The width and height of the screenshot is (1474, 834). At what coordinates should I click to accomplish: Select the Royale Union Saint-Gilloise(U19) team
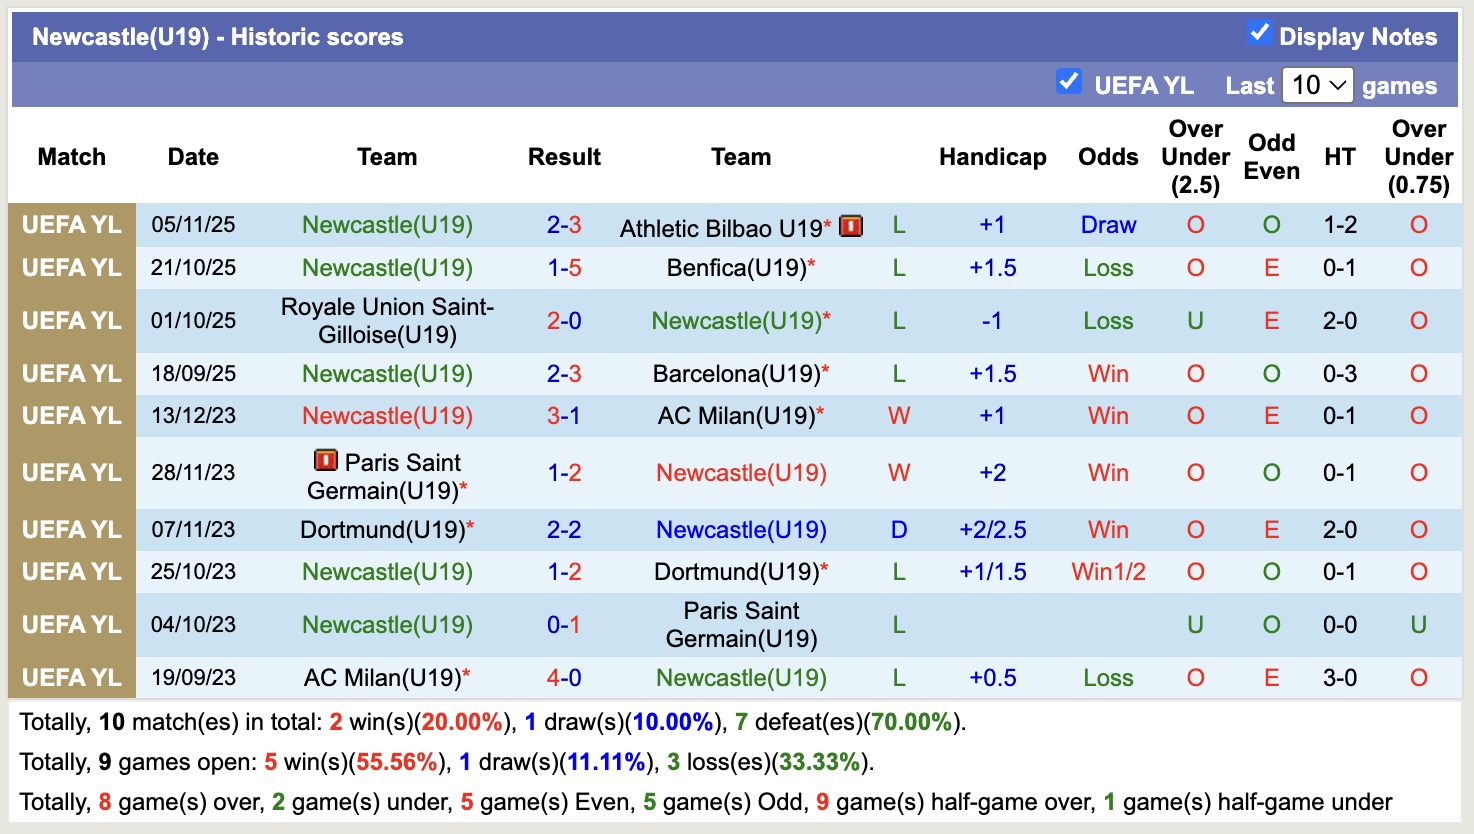coord(387,321)
